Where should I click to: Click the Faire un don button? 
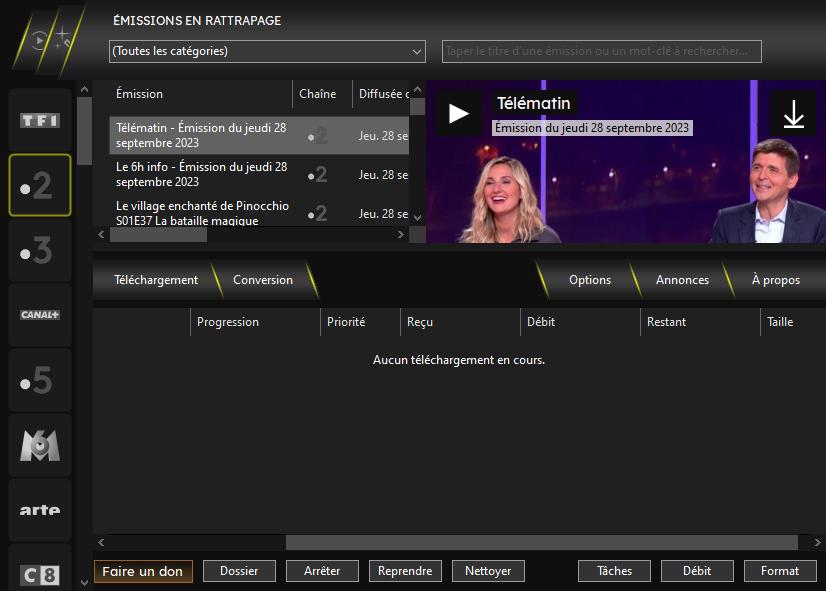[143, 571]
